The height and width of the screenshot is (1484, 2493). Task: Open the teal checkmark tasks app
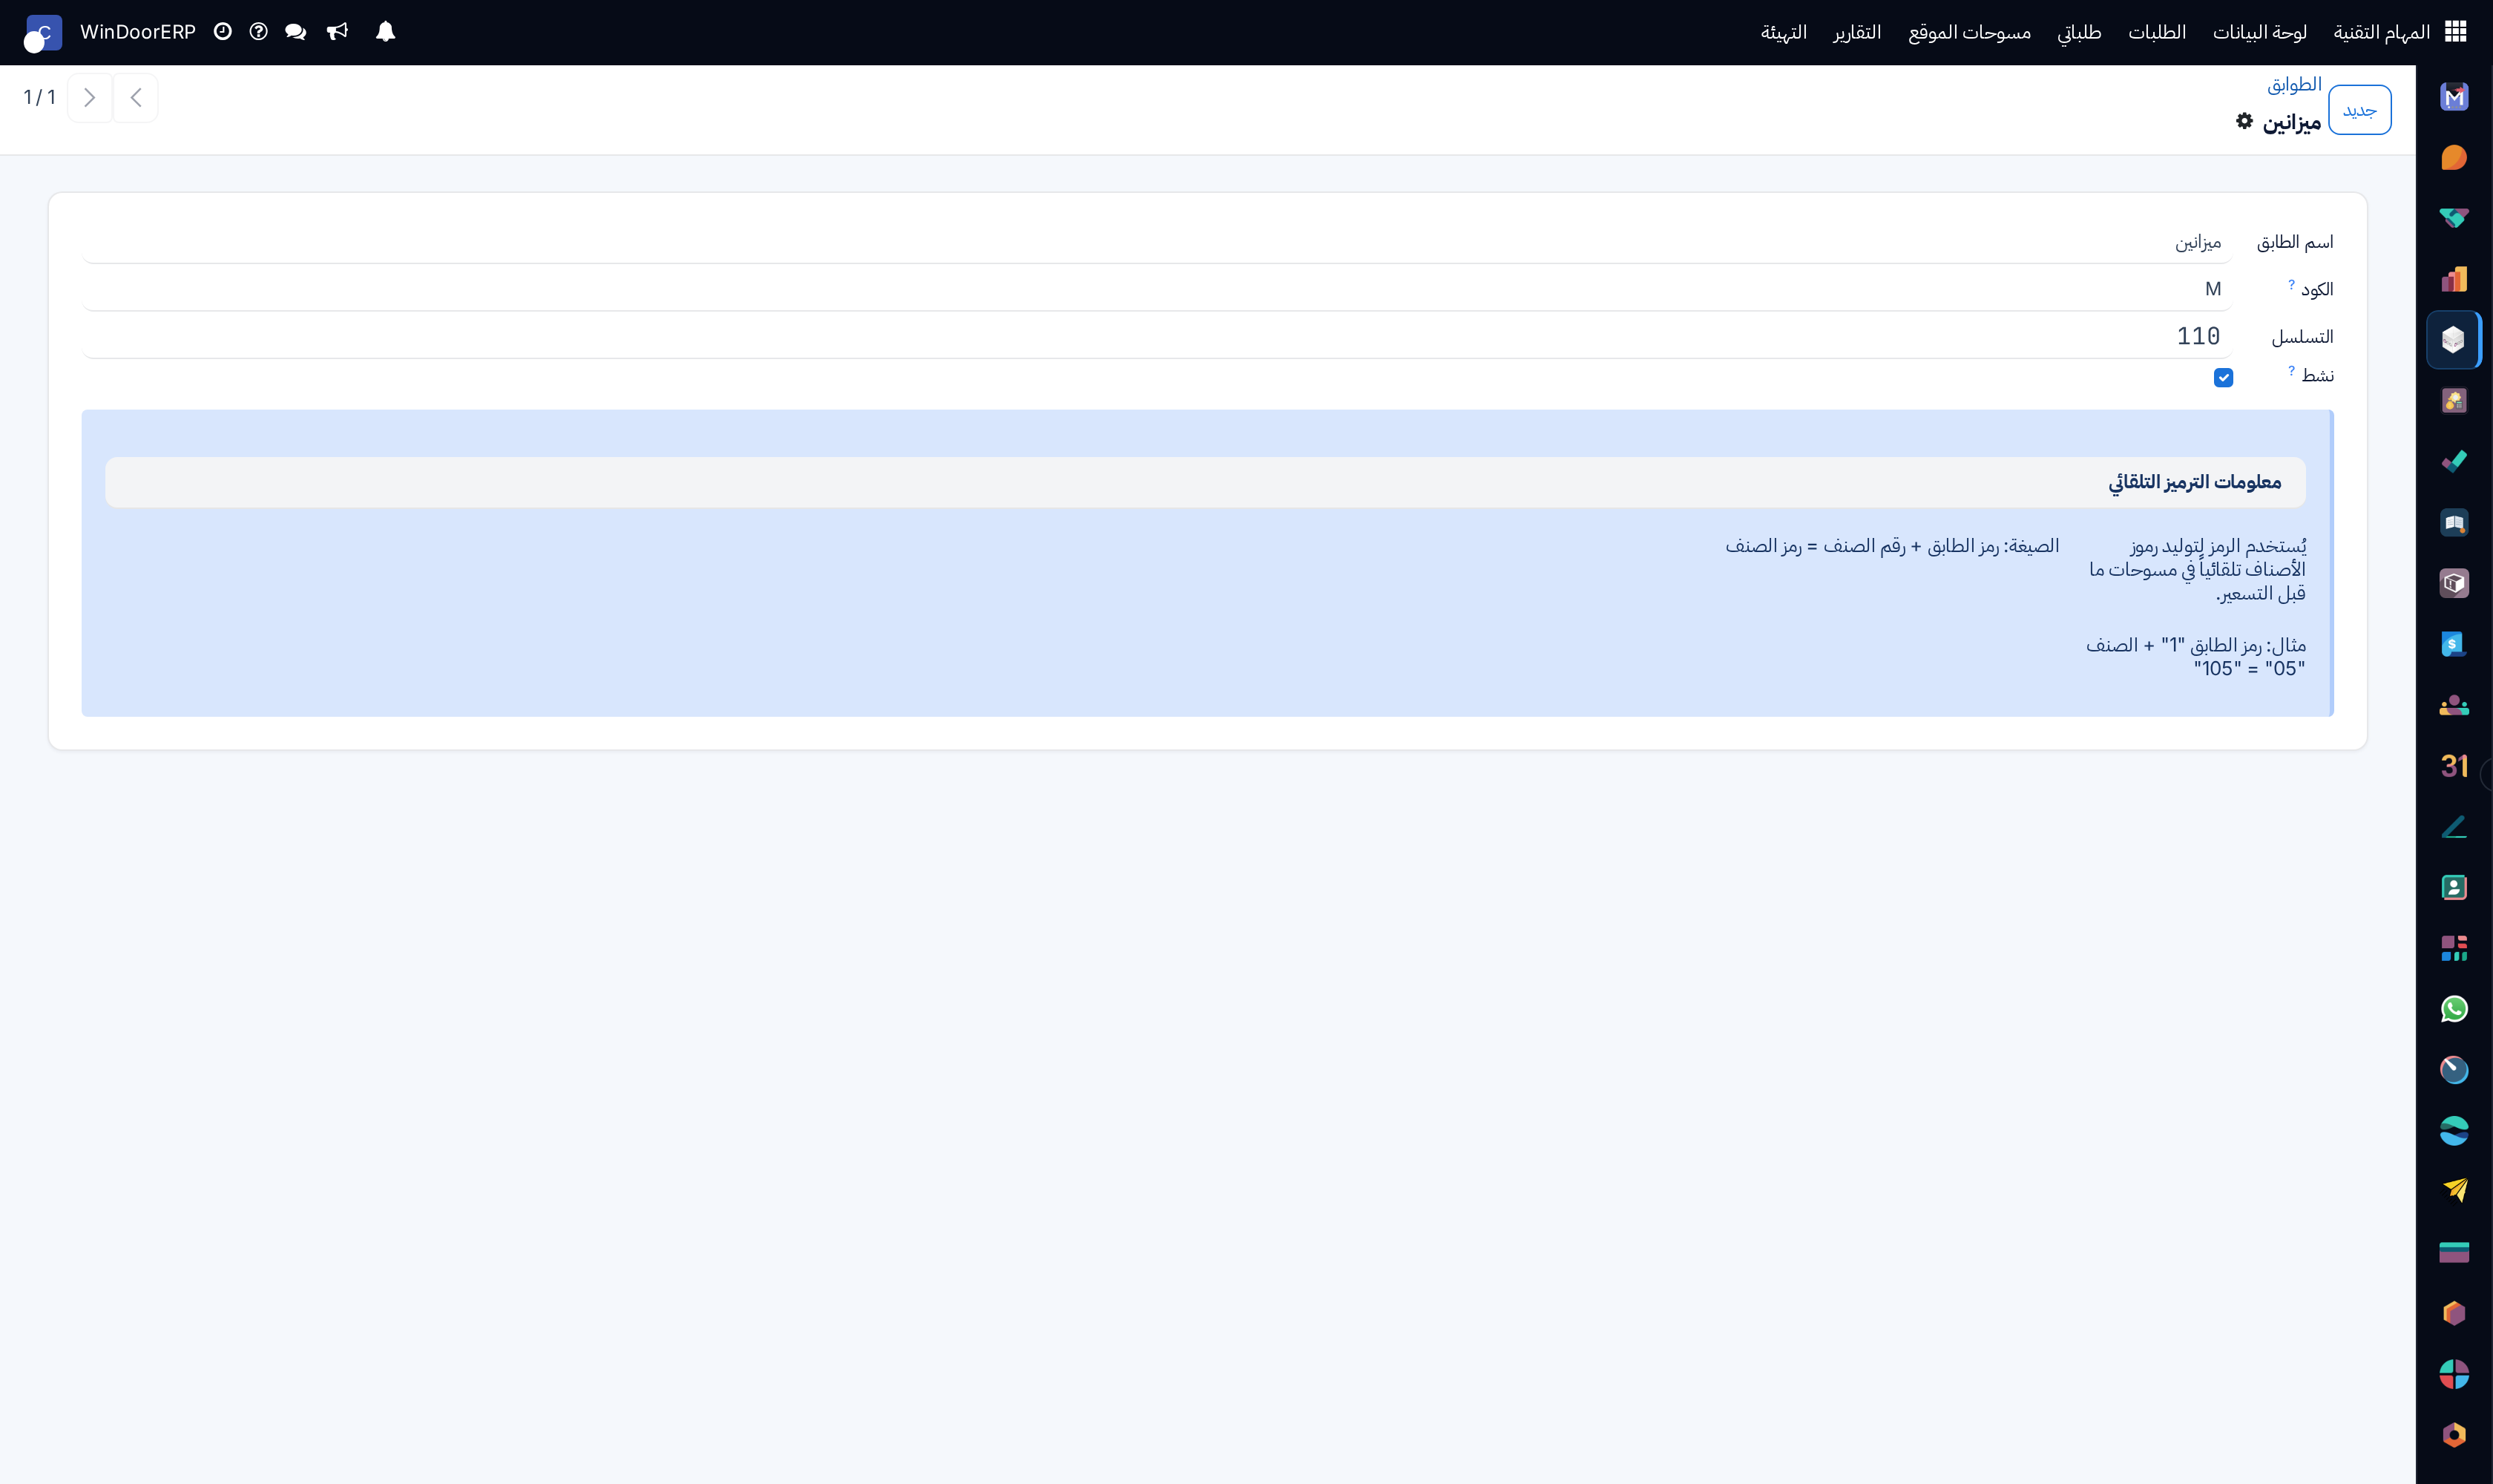click(2454, 462)
